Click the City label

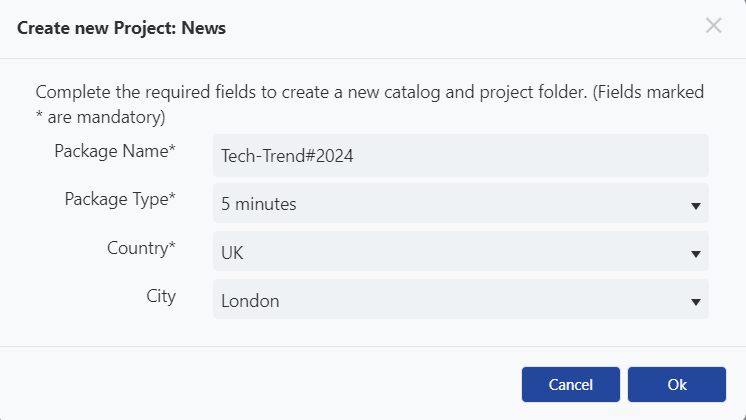[161, 296]
